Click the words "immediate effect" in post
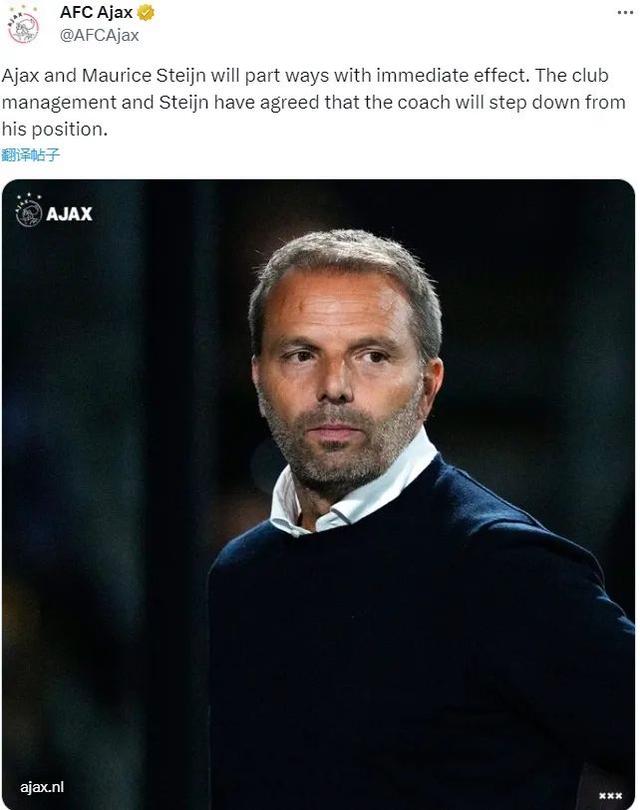The width and height of the screenshot is (640, 810). (x=452, y=75)
